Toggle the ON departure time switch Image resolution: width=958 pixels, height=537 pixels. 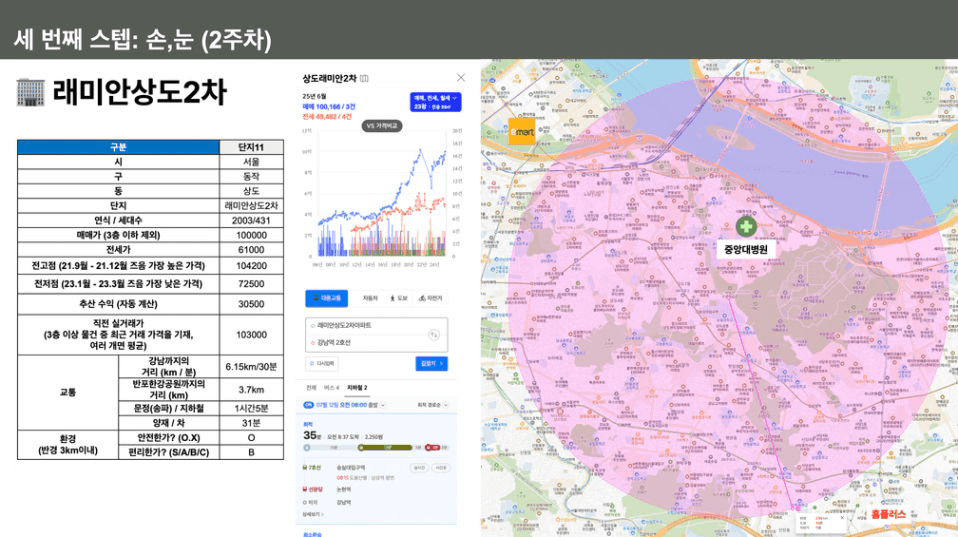309,405
